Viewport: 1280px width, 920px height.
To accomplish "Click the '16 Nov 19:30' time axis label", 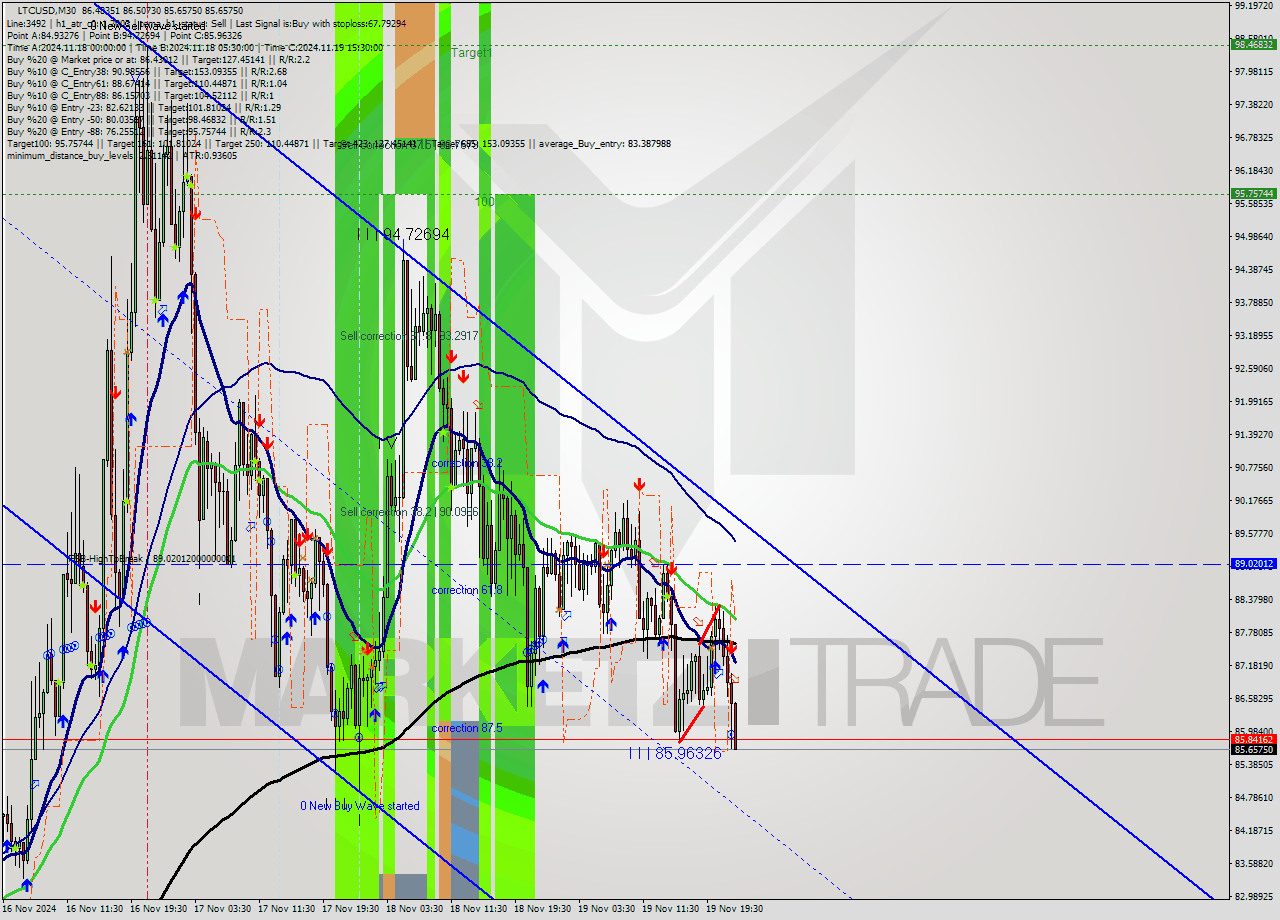I will (x=160, y=909).
